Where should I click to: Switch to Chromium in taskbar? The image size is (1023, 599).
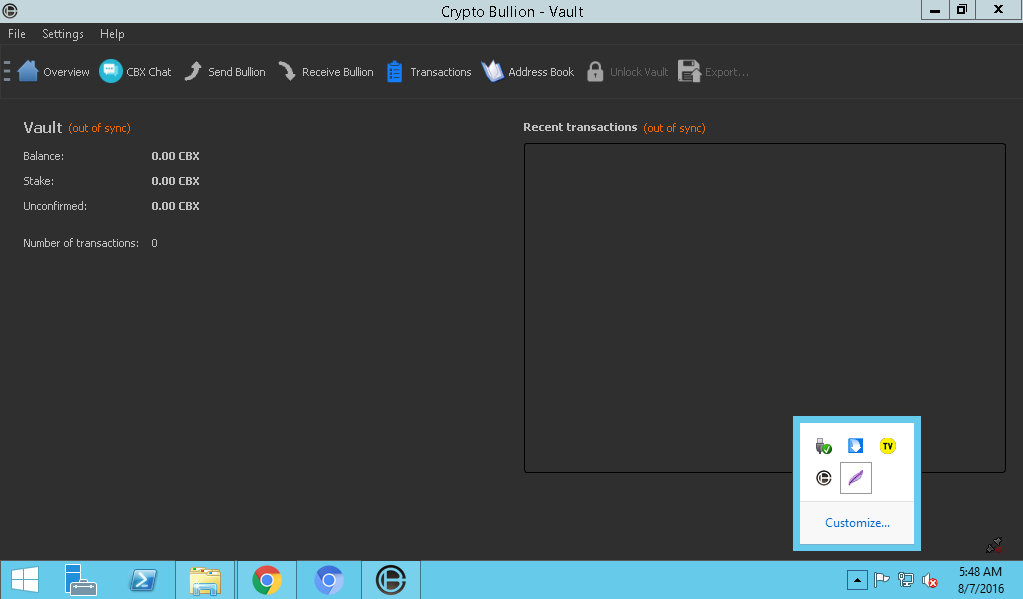tap(329, 580)
